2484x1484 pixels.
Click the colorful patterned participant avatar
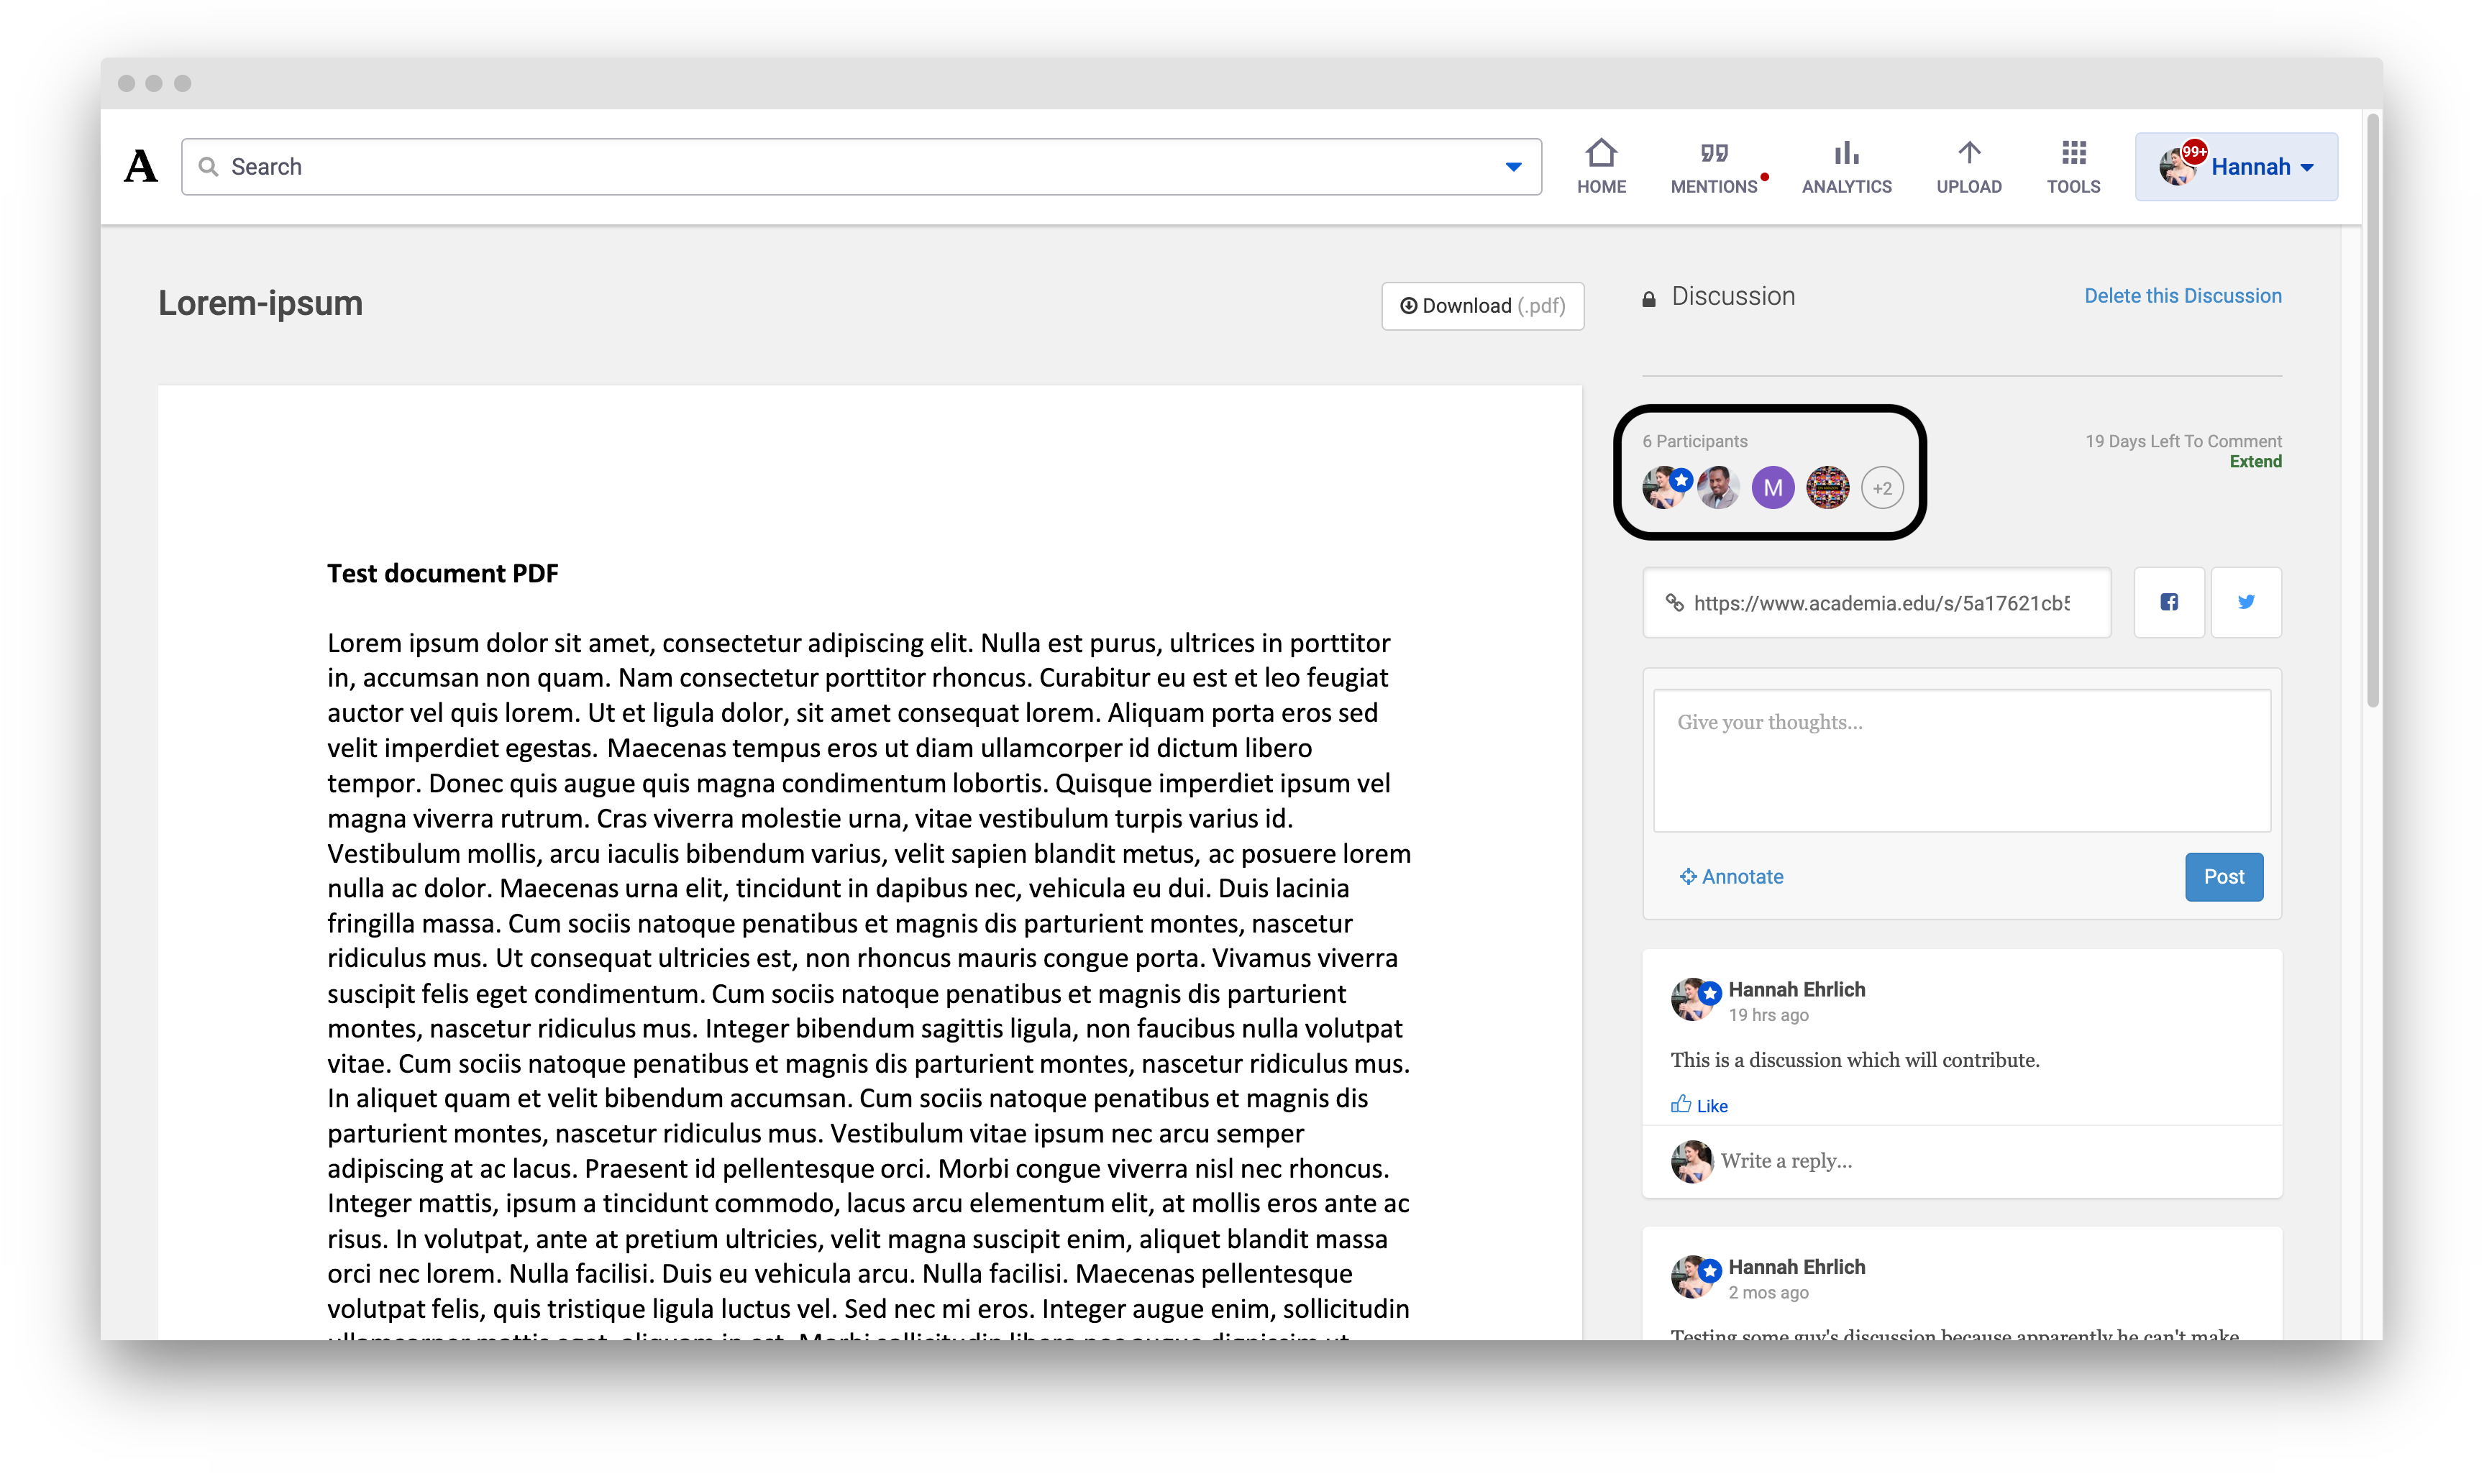click(1827, 487)
